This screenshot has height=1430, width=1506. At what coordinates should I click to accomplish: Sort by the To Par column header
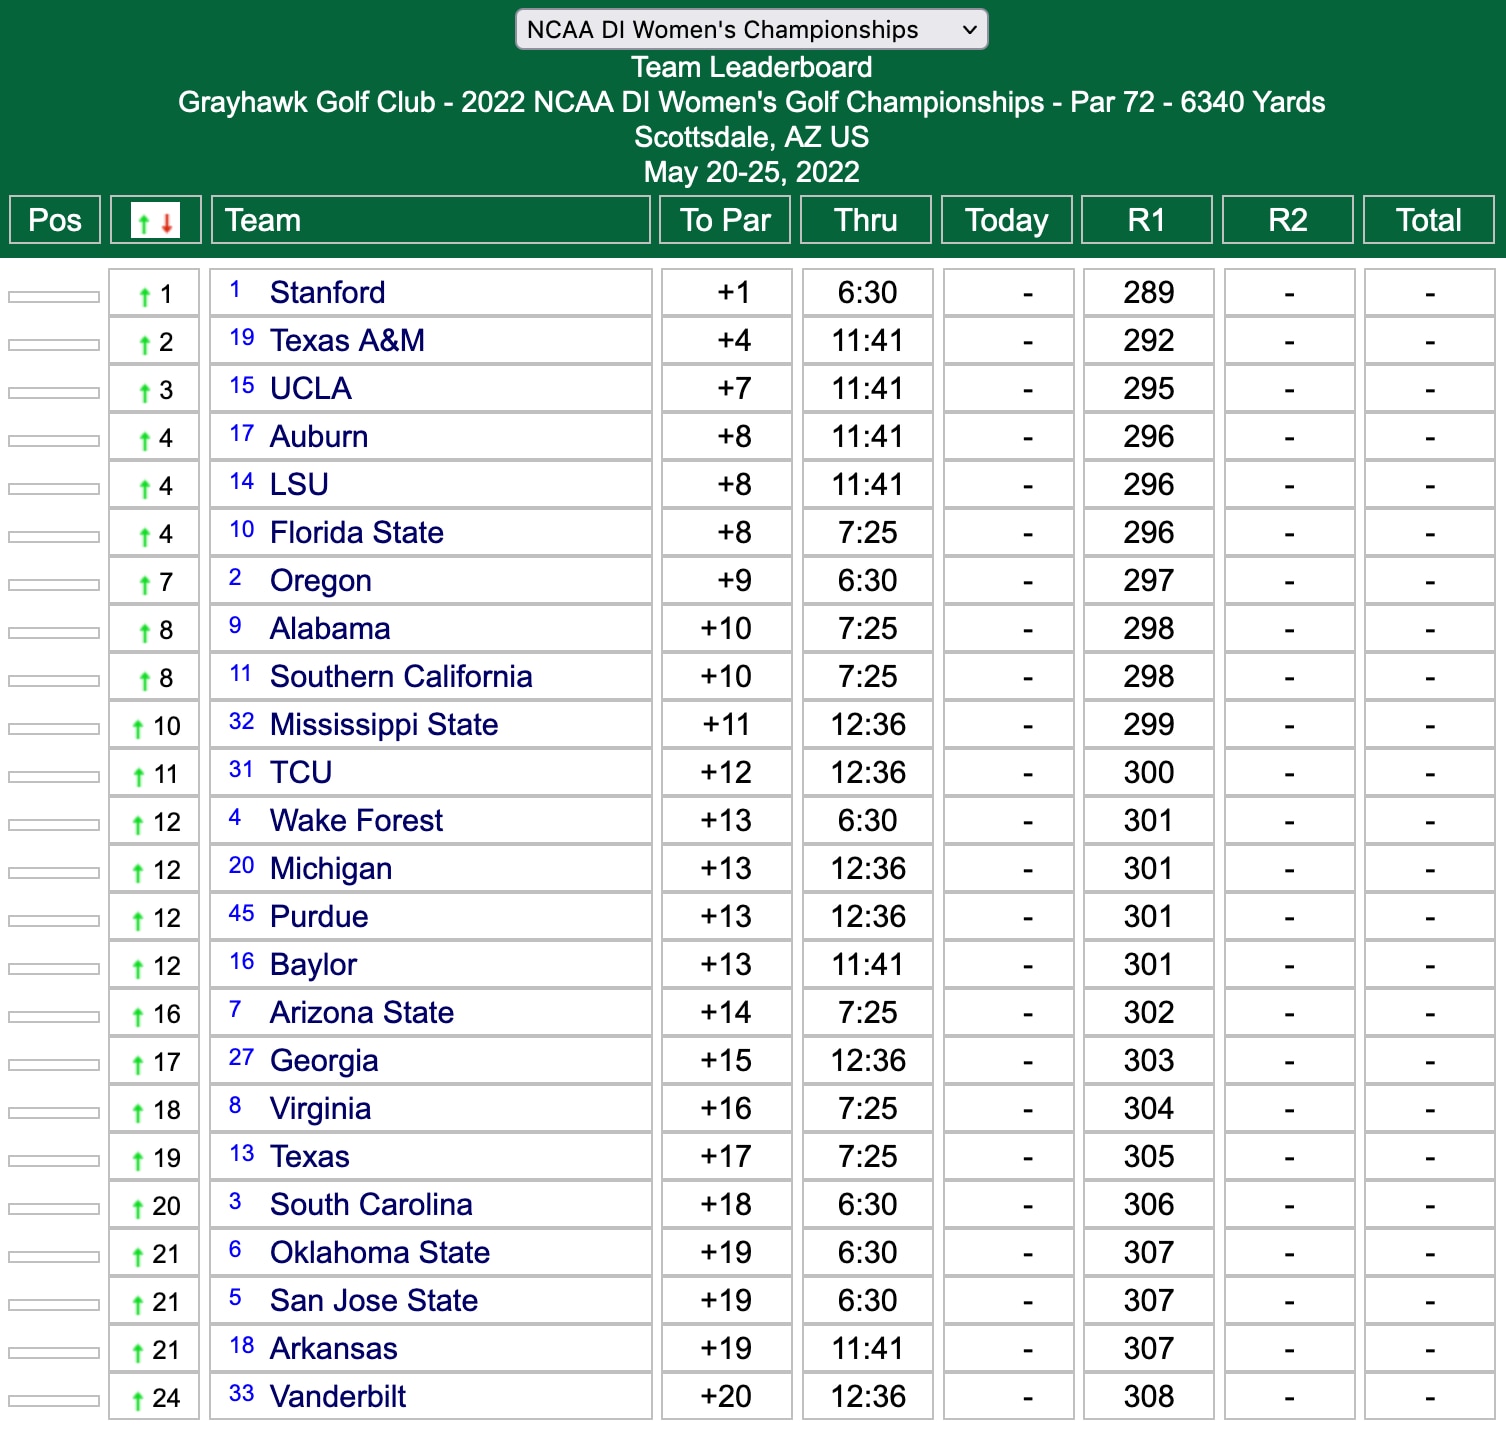(x=725, y=220)
